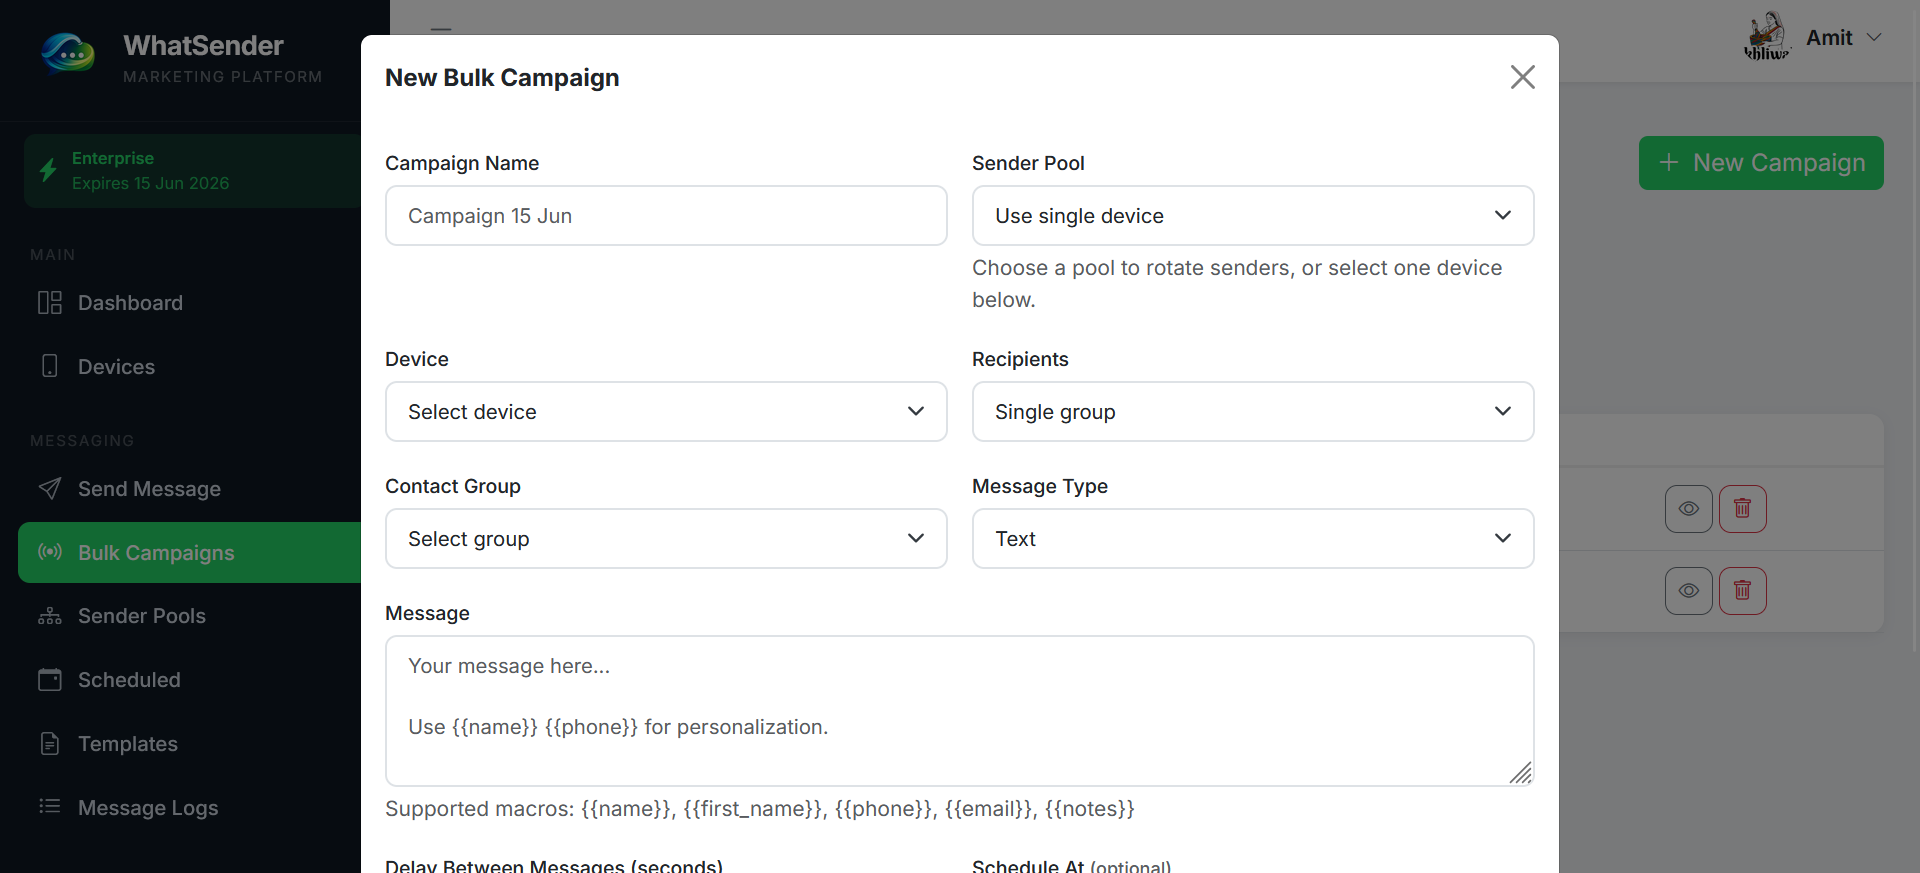The height and width of the screenshot is (873, 1920).
Task: Open the Select device dropdown
Action: click(666, 412)
